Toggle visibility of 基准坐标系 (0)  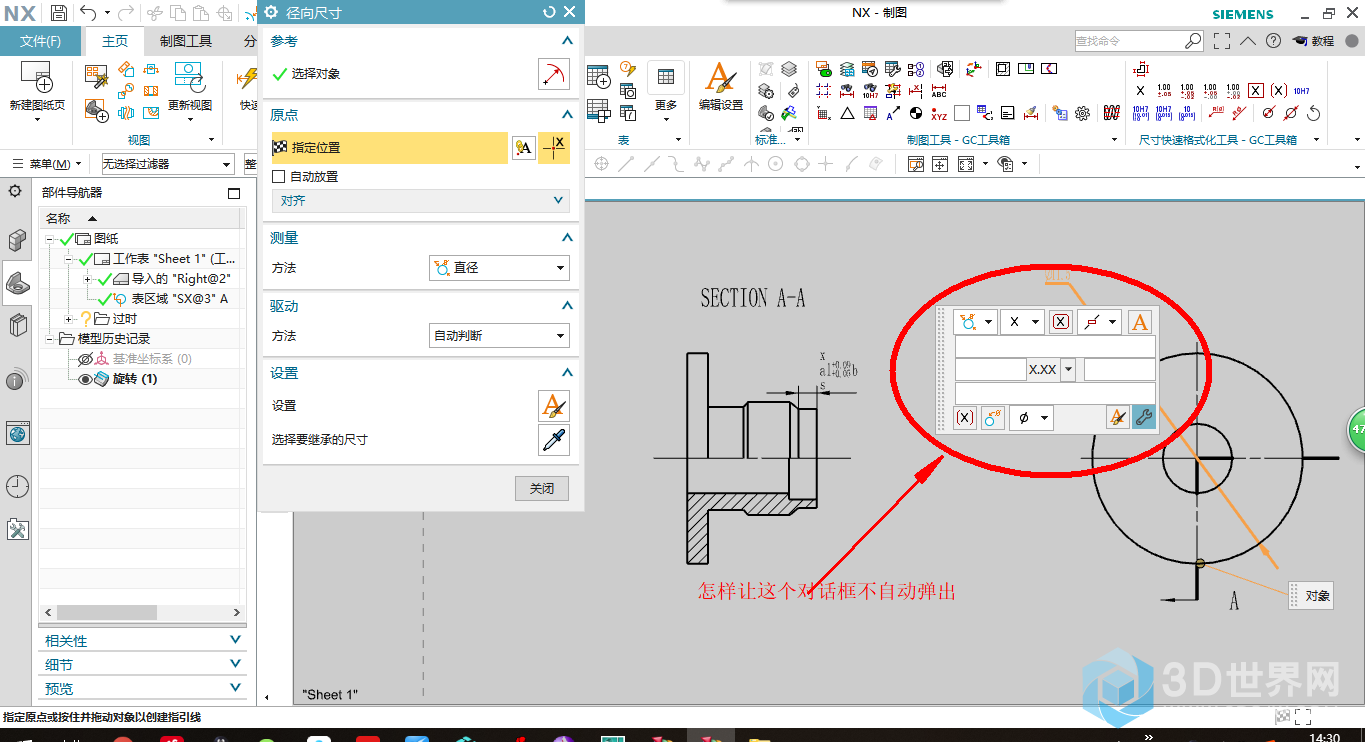point(85,359)
